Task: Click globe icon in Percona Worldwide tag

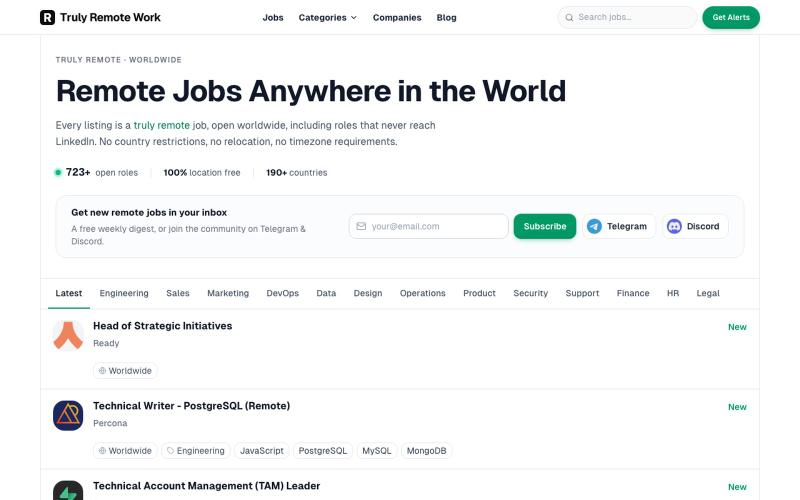Action: click(x=102, y=451)
